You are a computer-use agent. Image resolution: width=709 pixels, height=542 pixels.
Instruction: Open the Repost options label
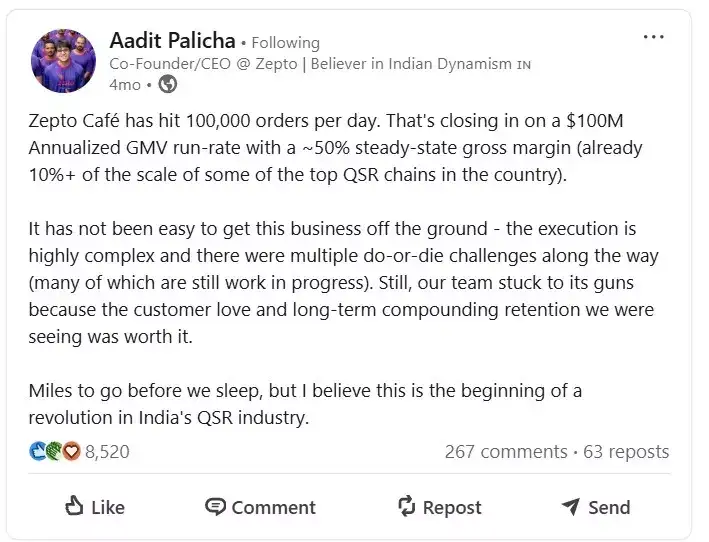[452, 508]
